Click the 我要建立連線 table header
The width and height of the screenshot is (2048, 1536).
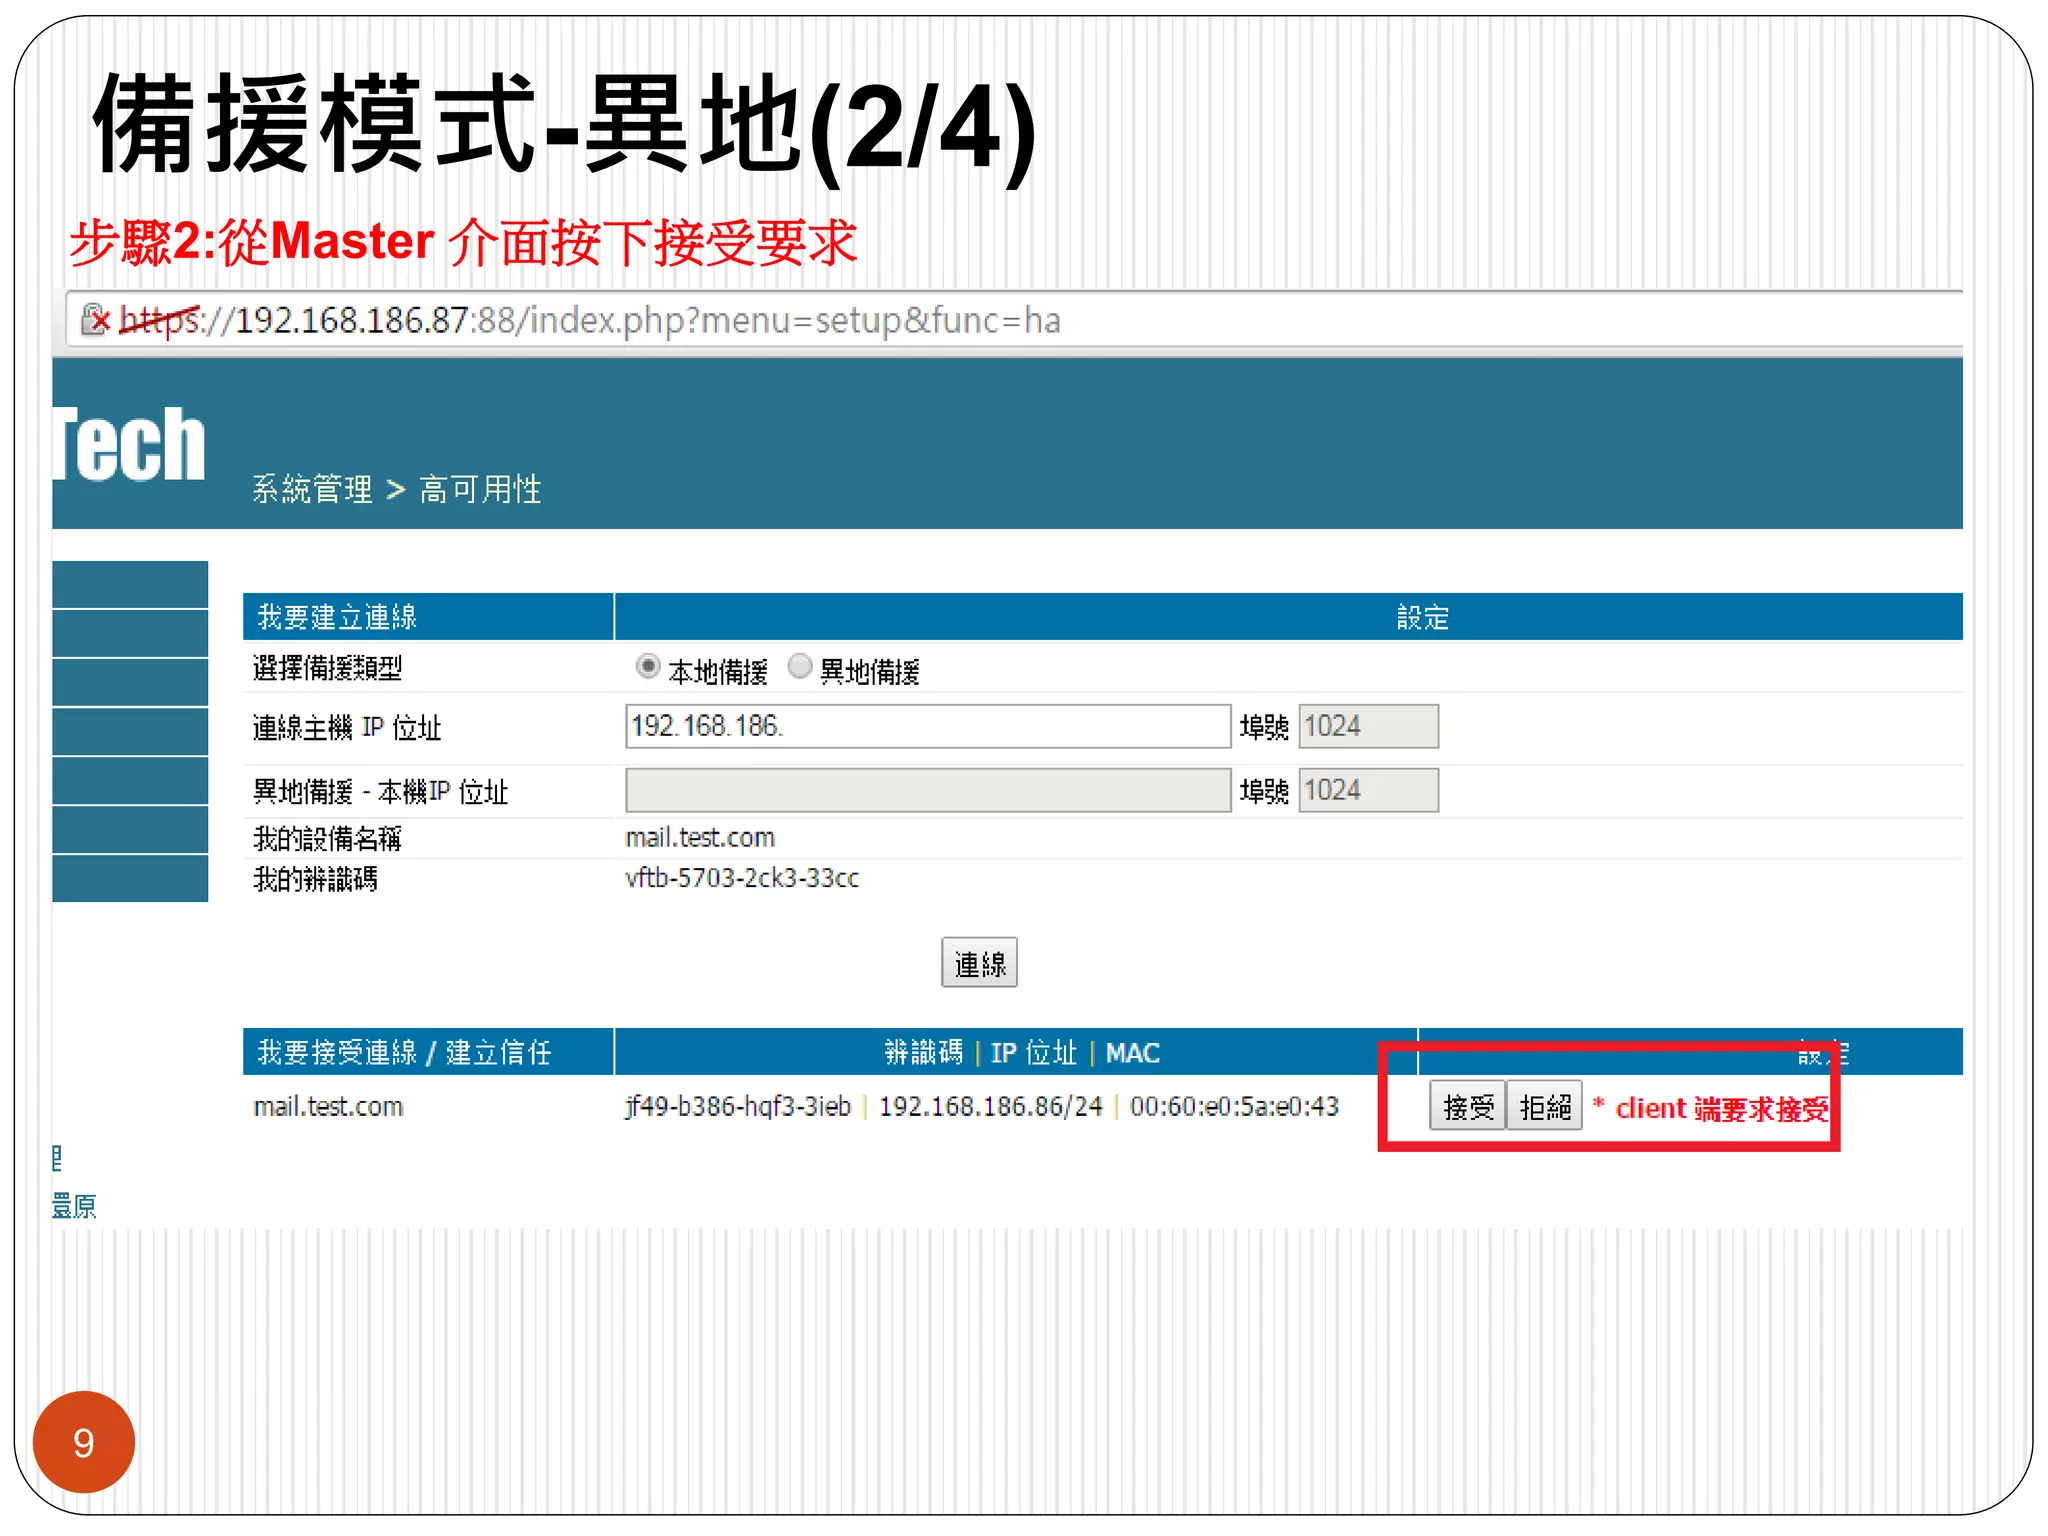pos(428,617)
